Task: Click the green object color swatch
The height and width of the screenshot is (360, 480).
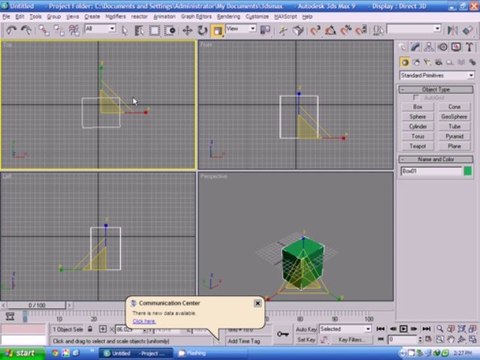Action: (468, 171)
